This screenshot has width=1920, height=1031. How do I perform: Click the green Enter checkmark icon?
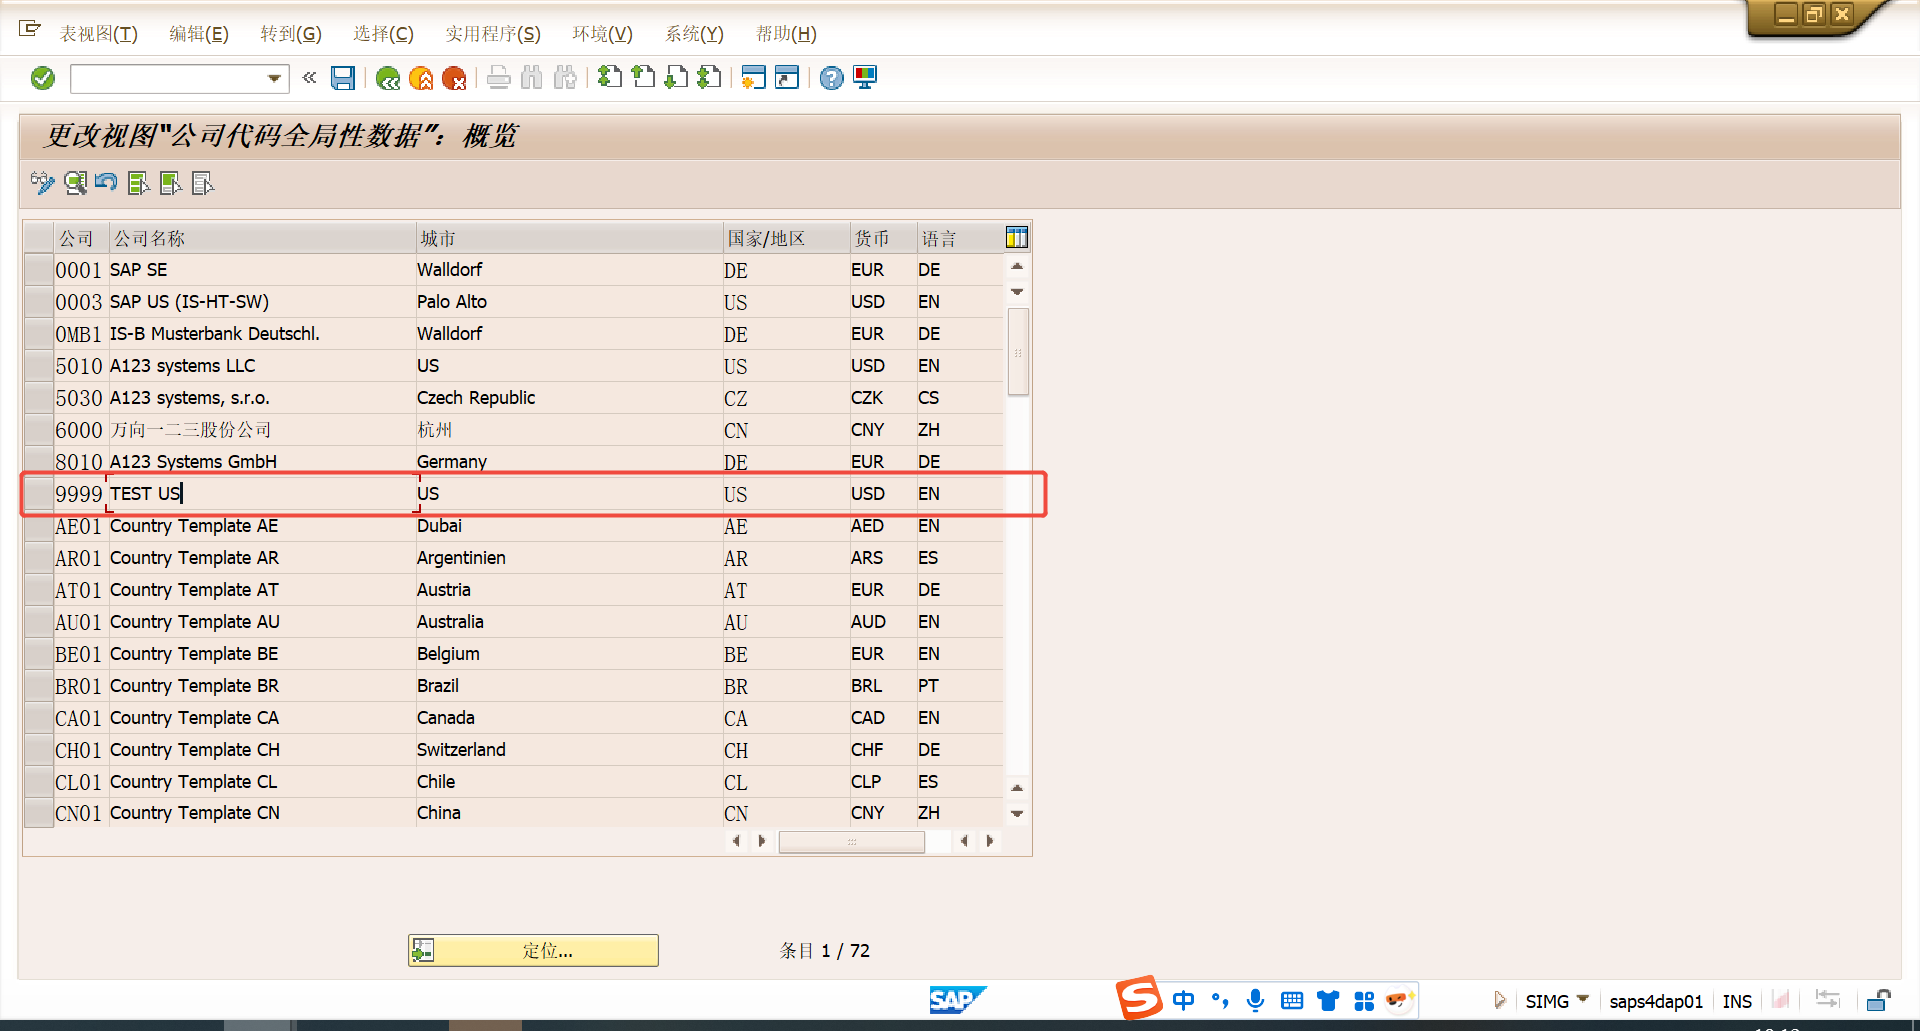coord(43,78)
